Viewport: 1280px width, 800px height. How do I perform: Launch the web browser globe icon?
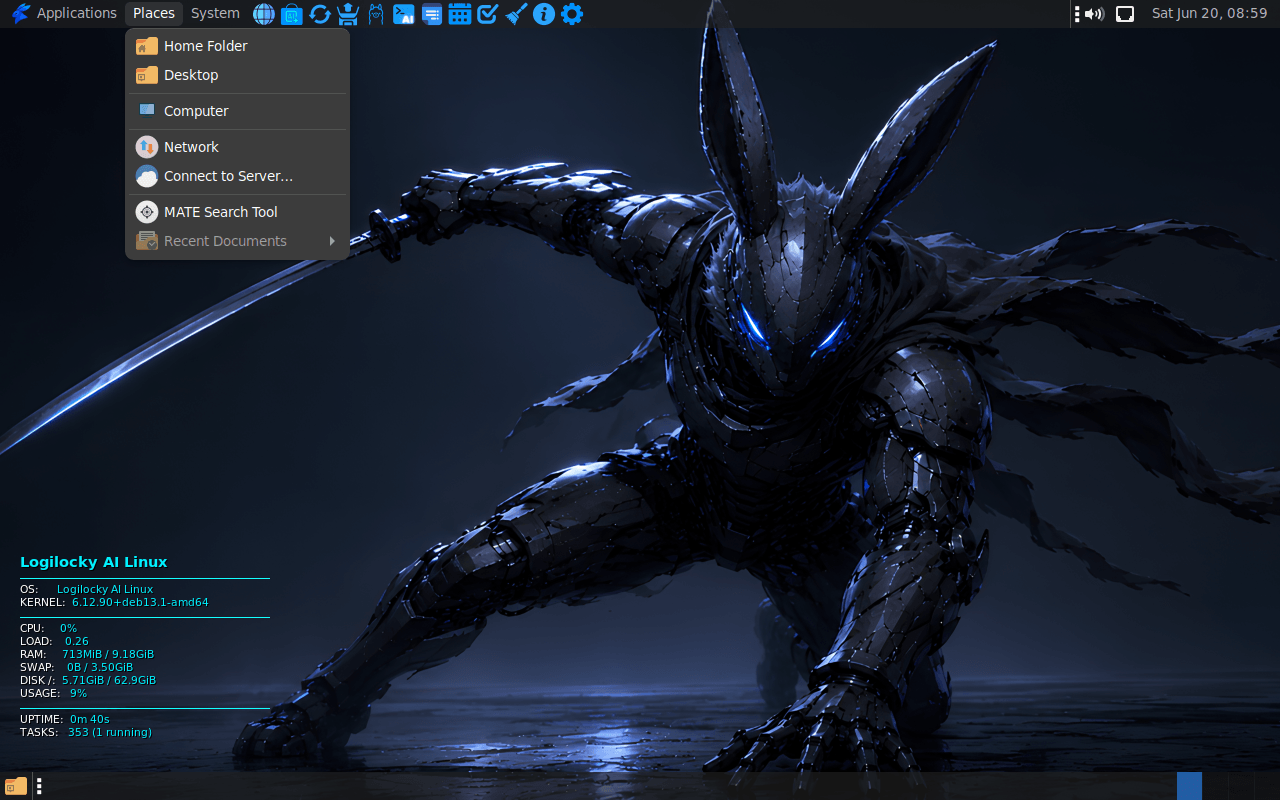264,14
